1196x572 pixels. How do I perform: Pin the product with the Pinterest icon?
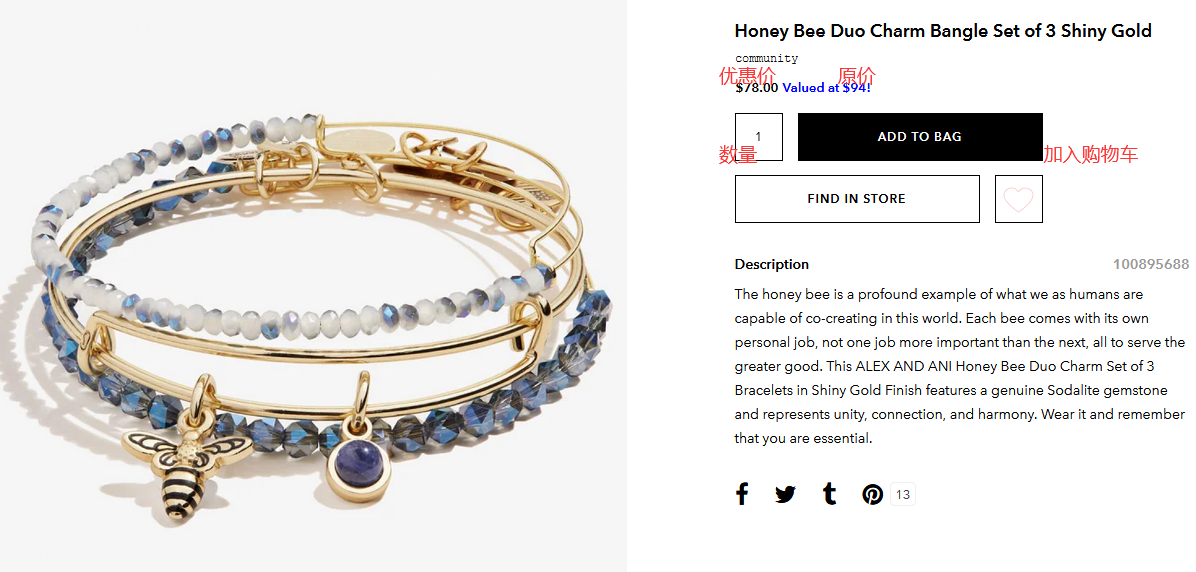873,494
